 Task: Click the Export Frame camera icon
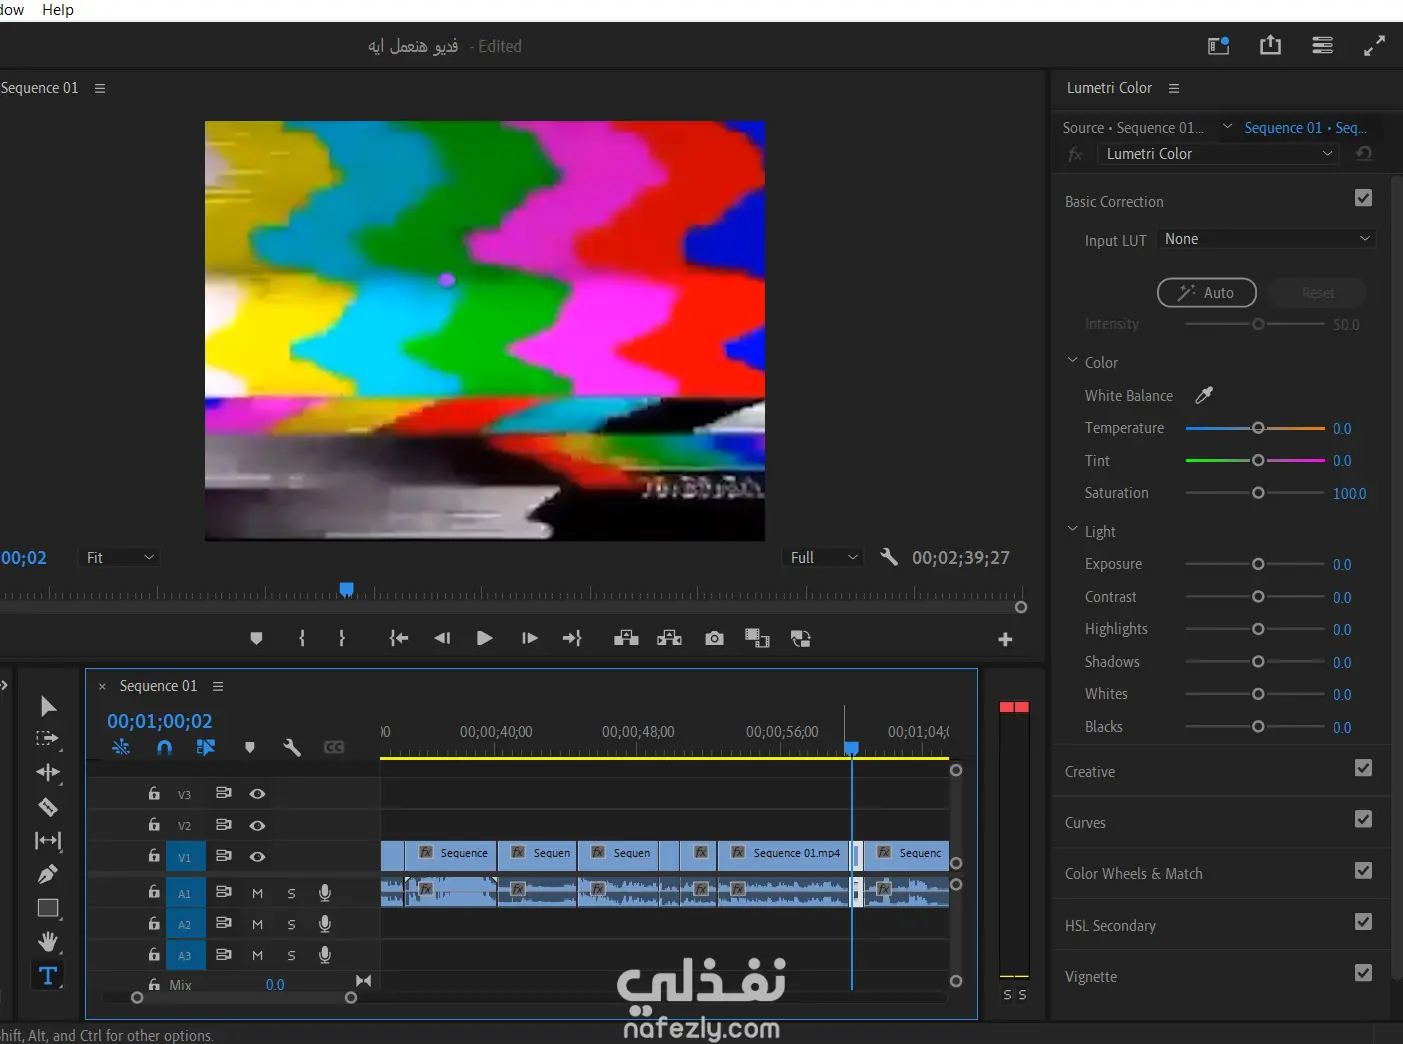pyautogui.click(x=714, y=639)
